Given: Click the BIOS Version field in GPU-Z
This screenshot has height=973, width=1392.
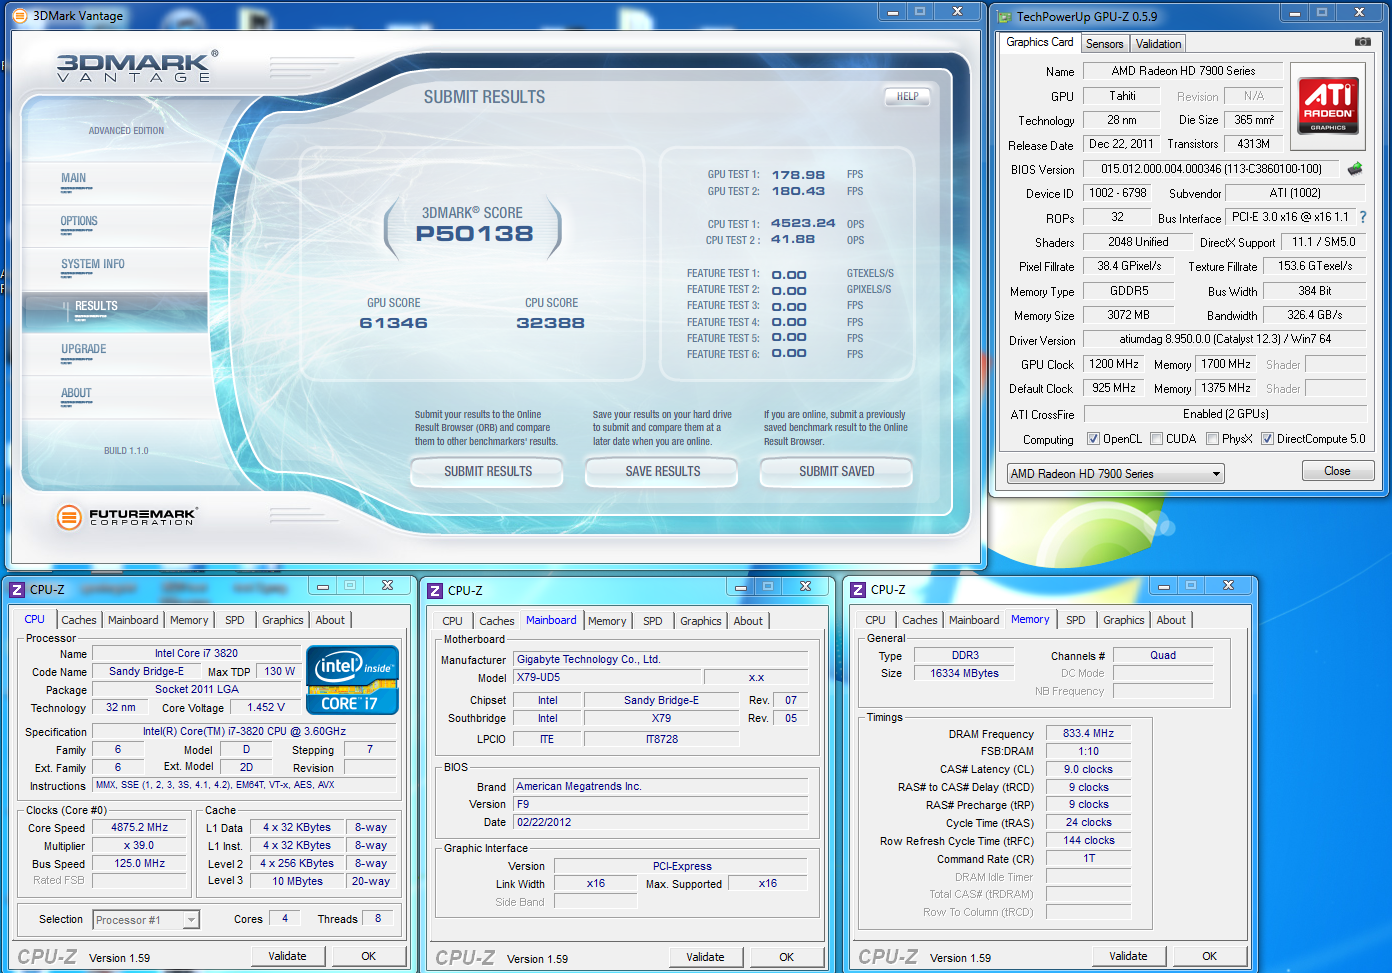Looking at the screenshot, I should point(1211,169).
